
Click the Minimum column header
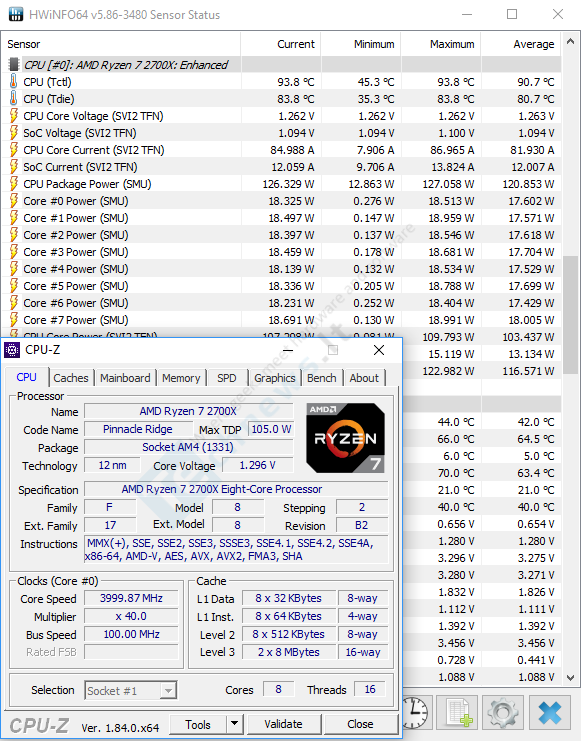tap(361, 44)
